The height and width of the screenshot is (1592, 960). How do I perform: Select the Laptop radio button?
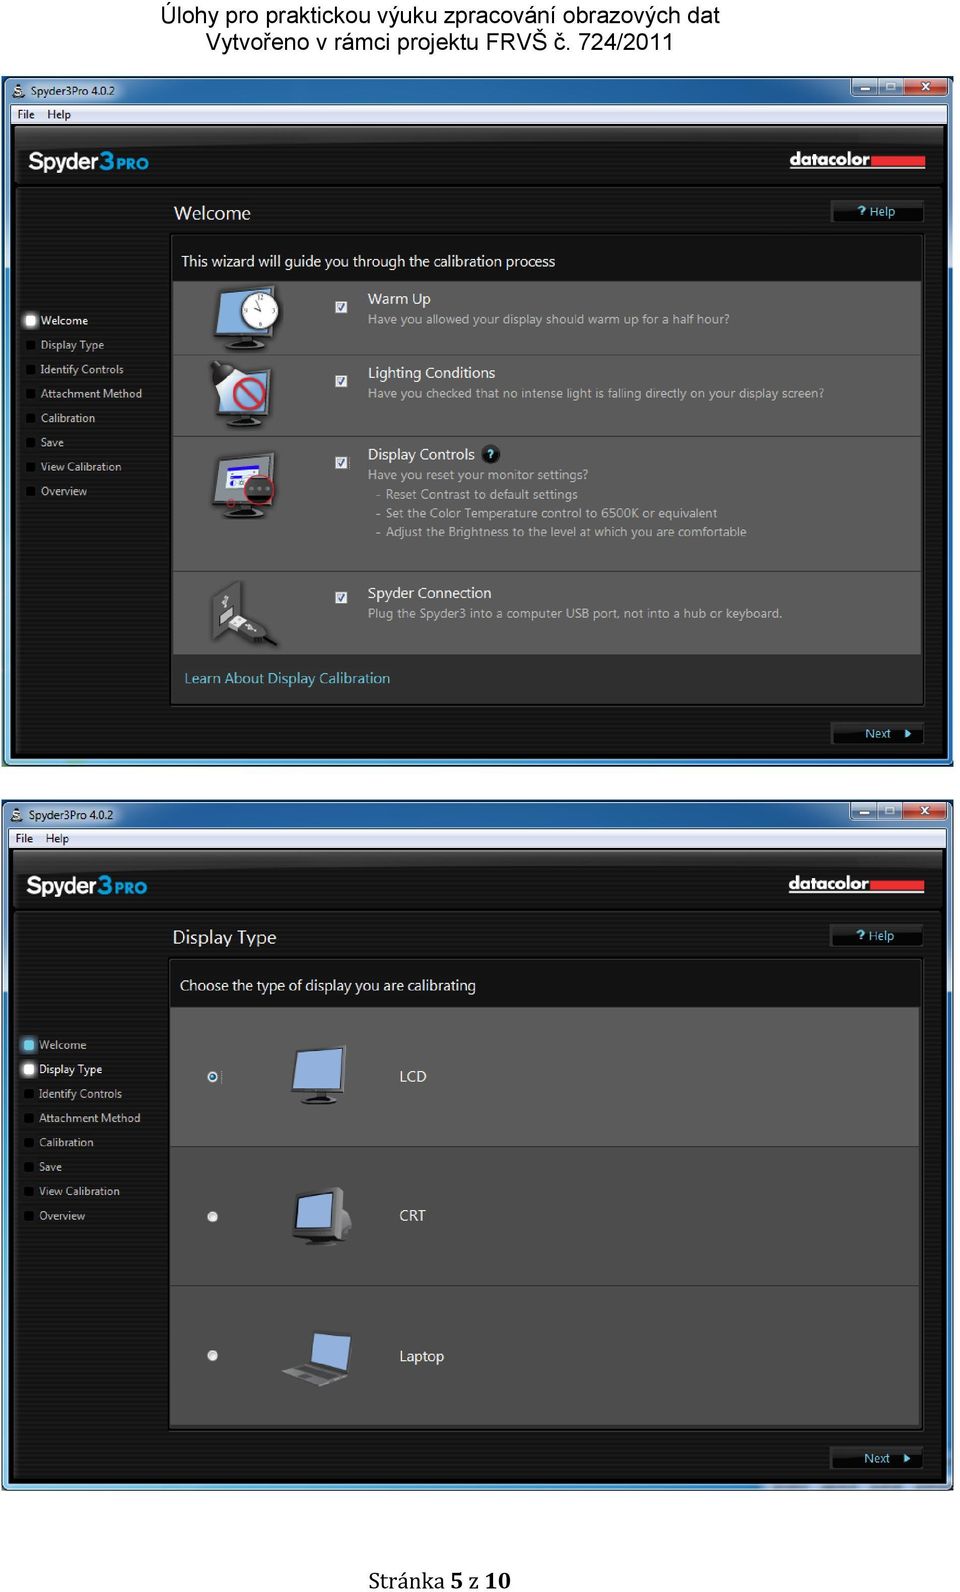(x=212, y=1356)
